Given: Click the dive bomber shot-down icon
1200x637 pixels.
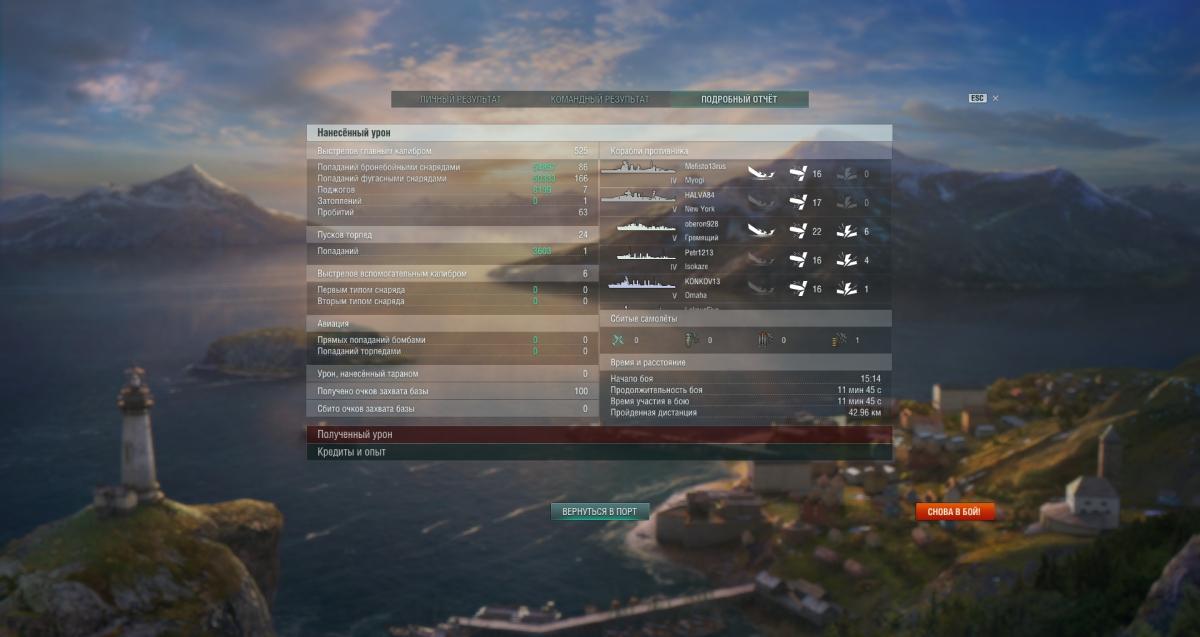Looking at the screenshot, I should coord(764,340).
